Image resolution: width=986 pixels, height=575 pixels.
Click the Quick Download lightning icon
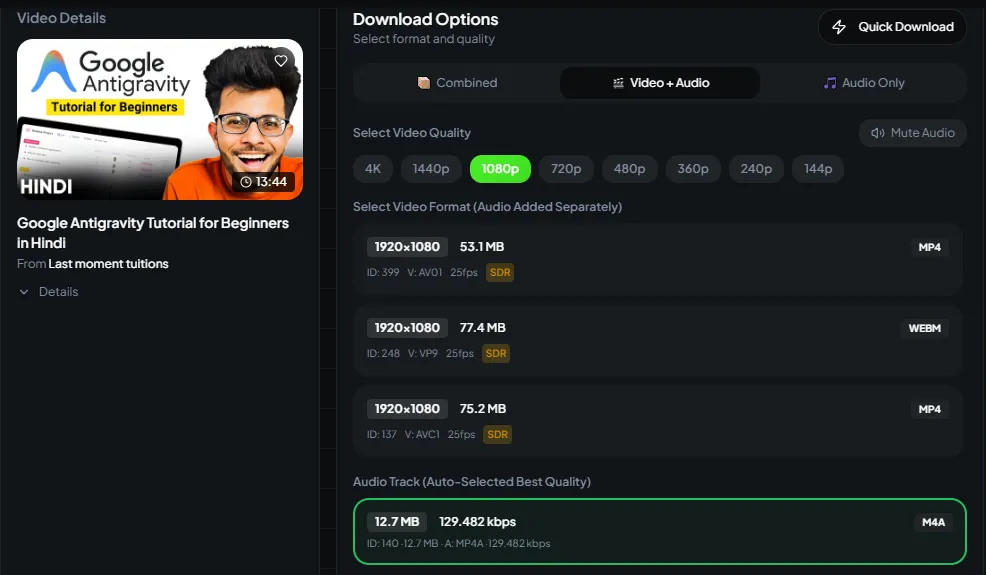[x=839, y=27]
